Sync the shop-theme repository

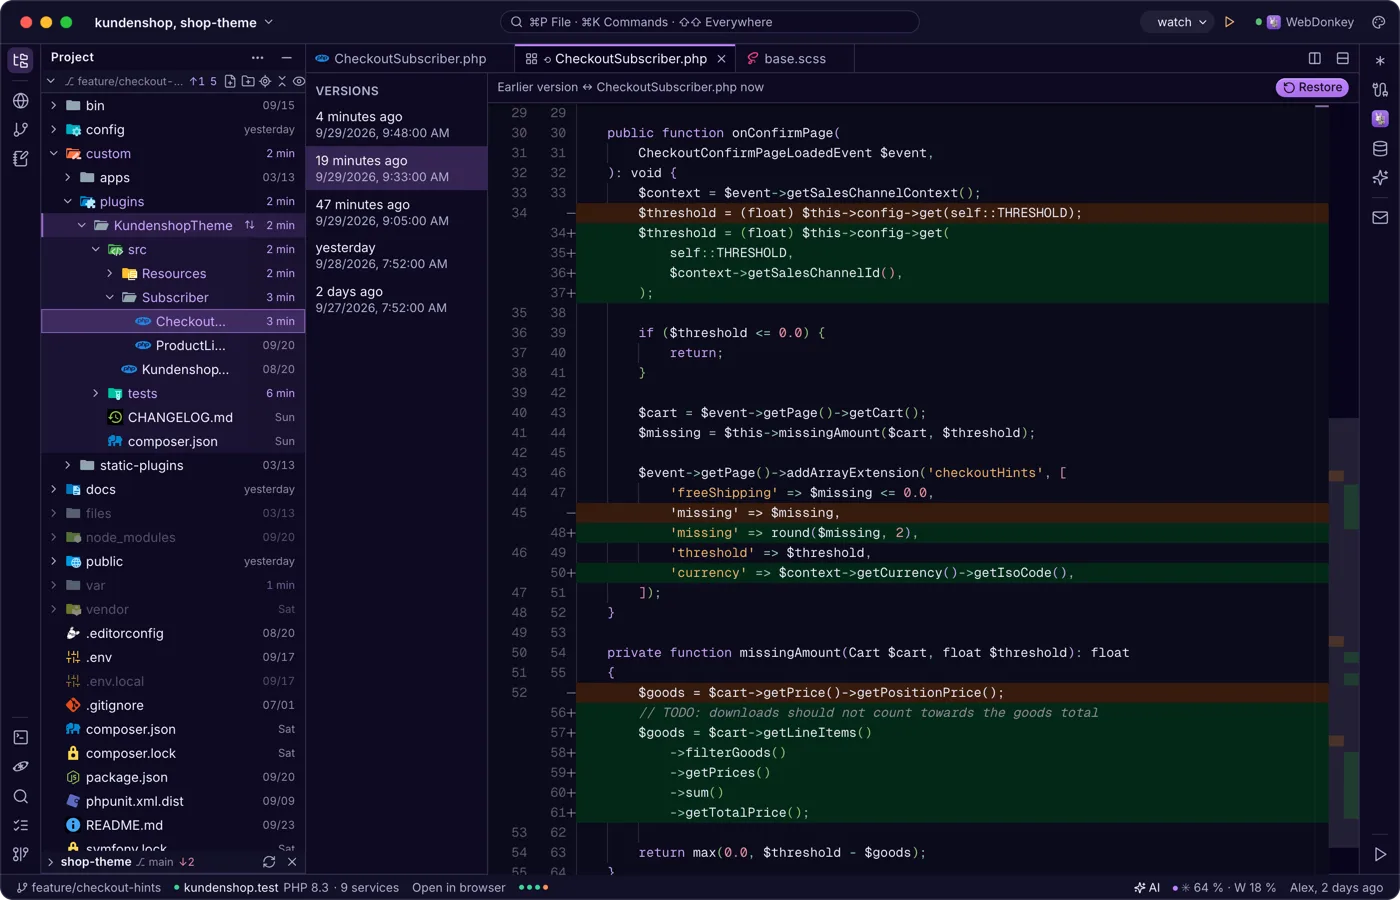(x=269, y=862)
